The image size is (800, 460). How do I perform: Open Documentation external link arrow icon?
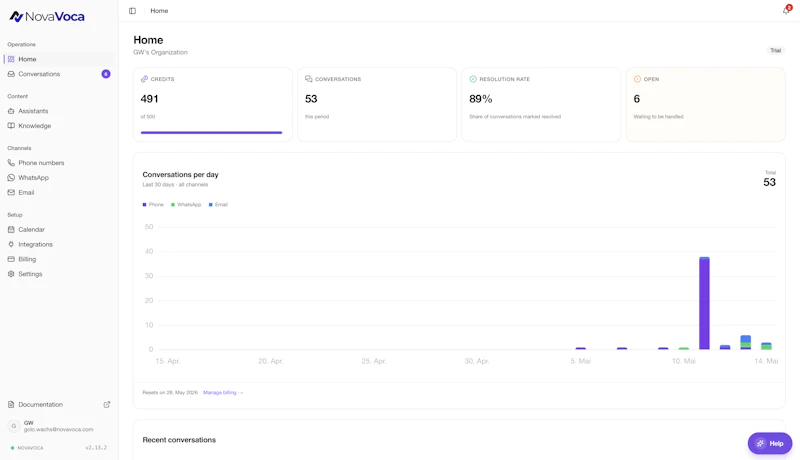coord(107,404)
